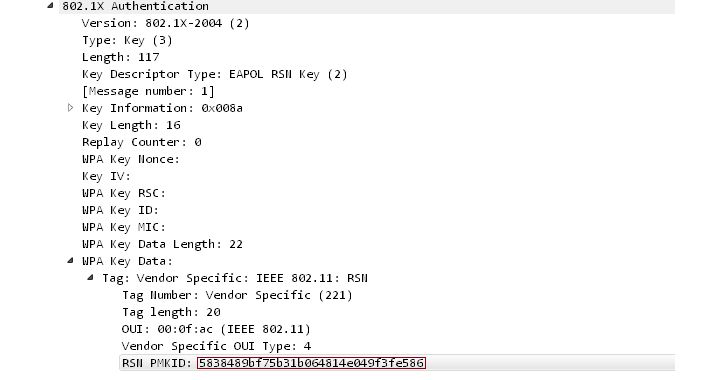This screenshot has height=380, width=728.
Task: Select the Length: 117 field
Action: [x=121, y=57]
